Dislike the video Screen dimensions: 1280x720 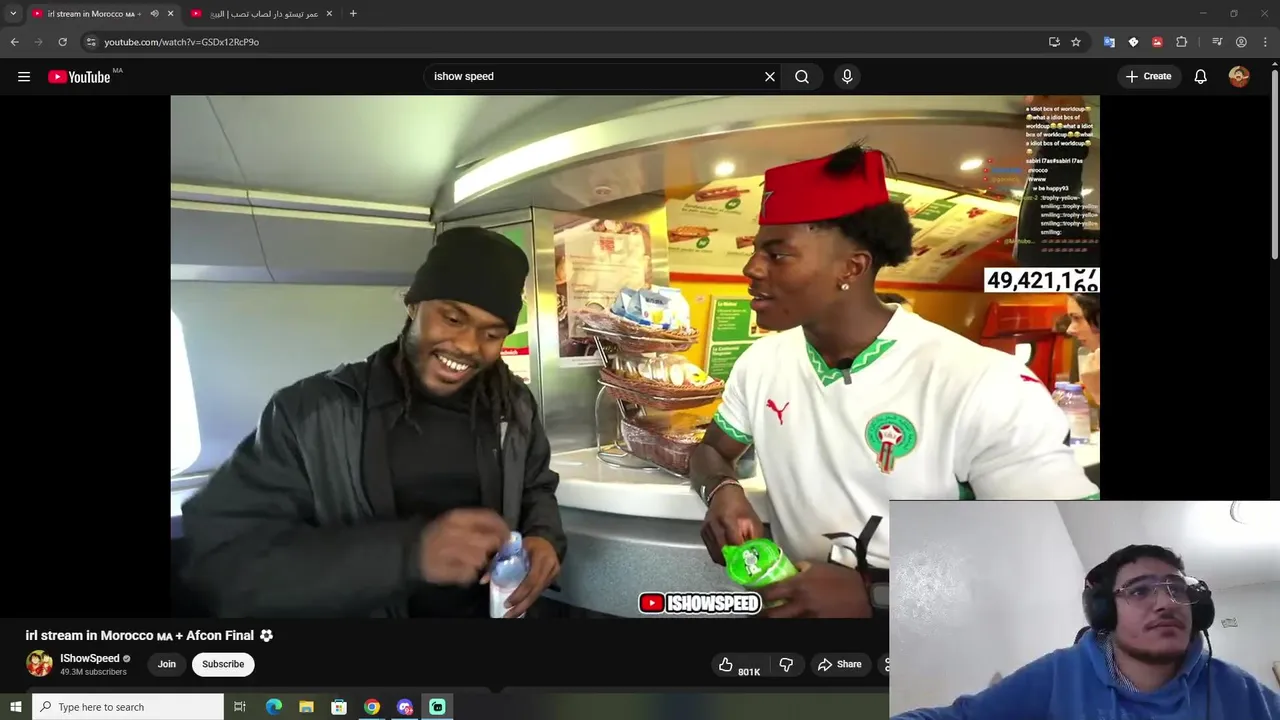(x=786, y=665)
